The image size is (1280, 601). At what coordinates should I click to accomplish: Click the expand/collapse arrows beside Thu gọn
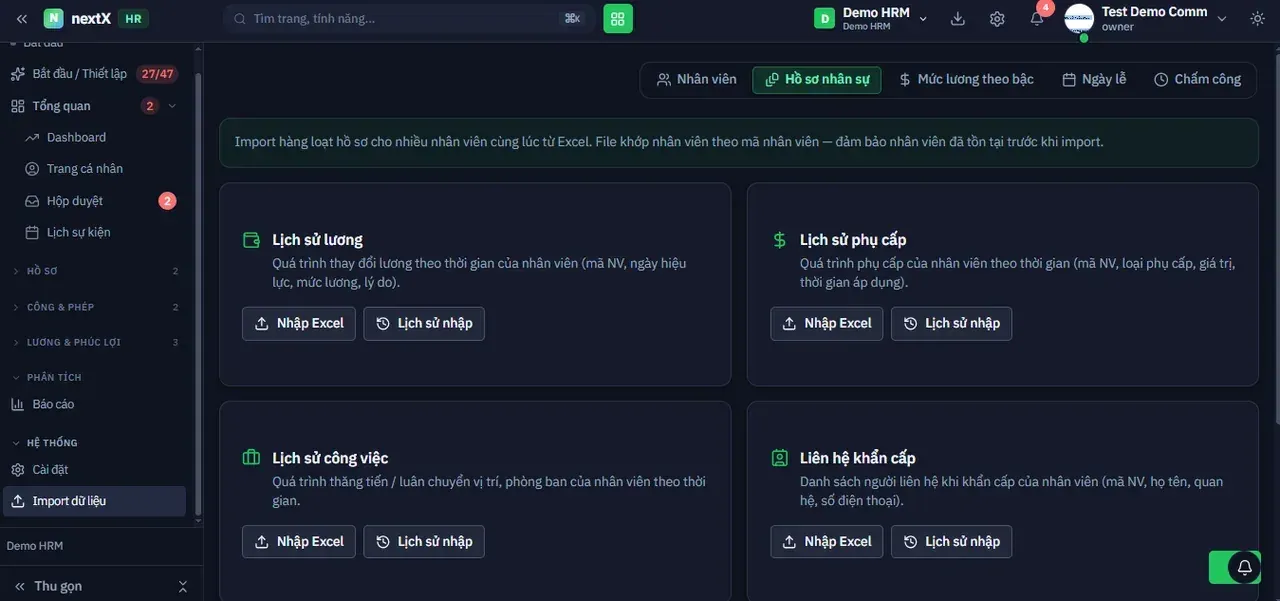[x=182, y=586]
